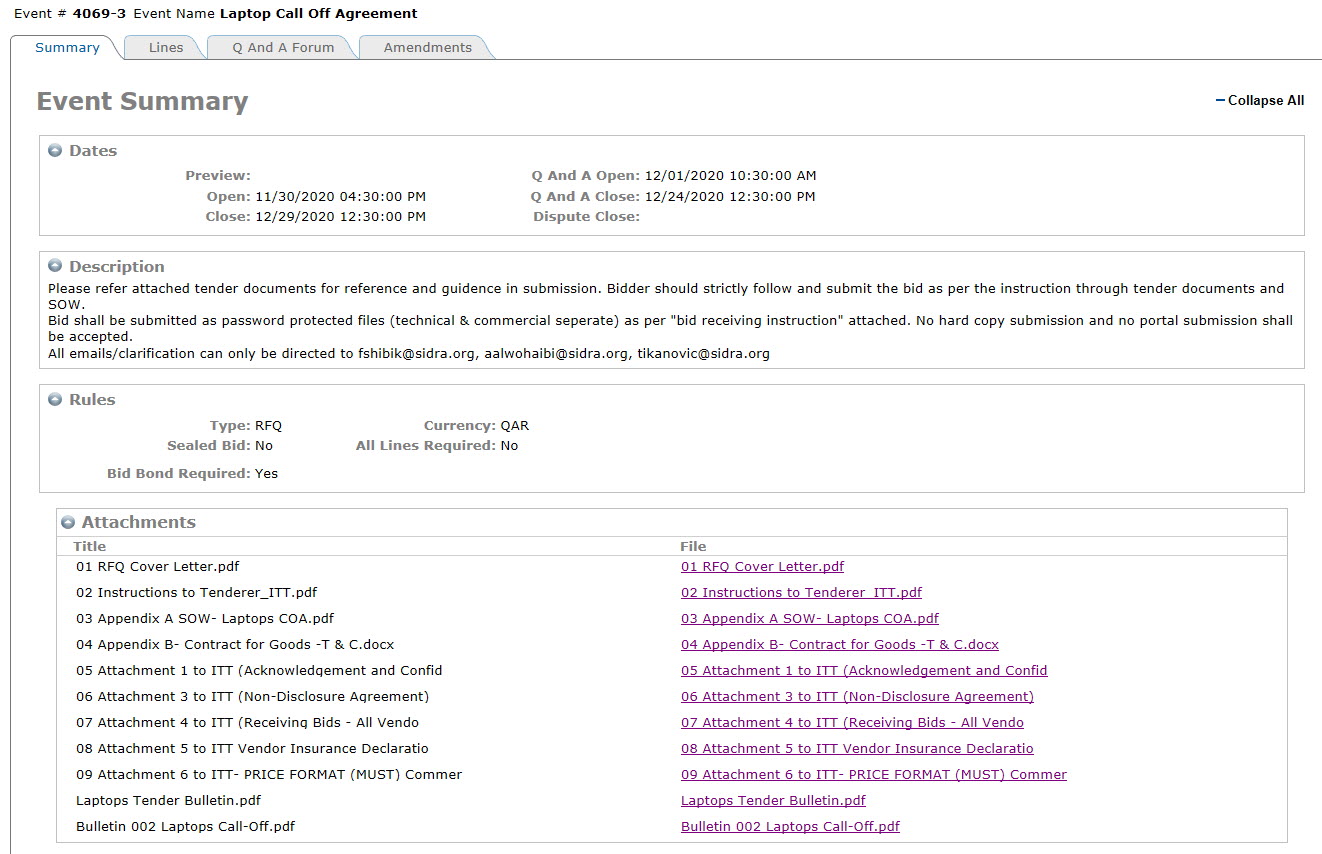1322x854 pixels.
Task: Open 05 Attachment 1 to ITT link
Action: (864, 670)
